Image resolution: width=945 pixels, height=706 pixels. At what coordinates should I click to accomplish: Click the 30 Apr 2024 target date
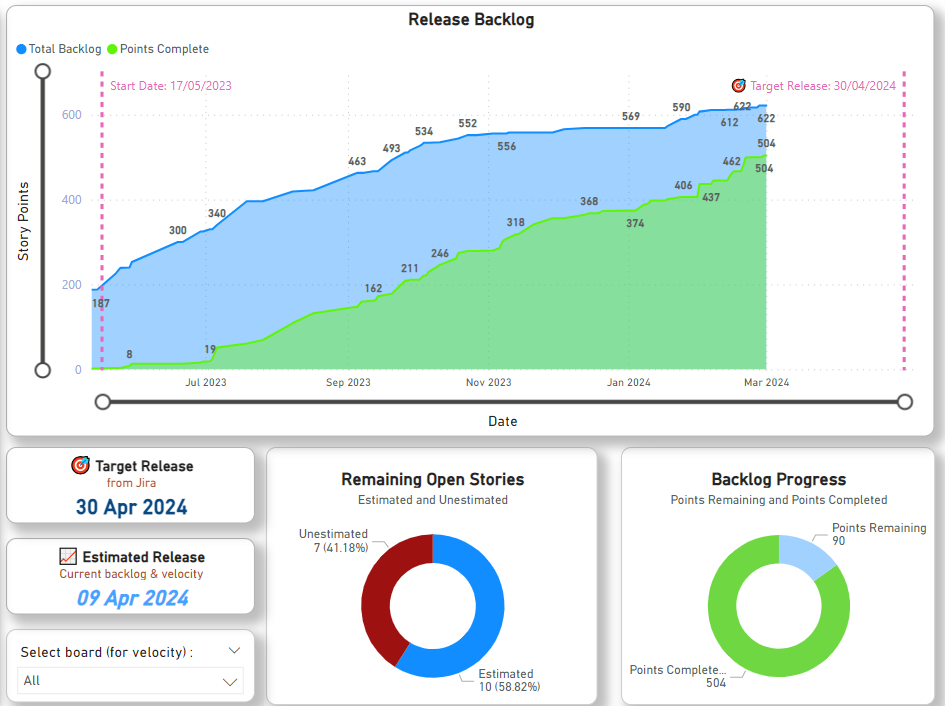click(131, 507)
